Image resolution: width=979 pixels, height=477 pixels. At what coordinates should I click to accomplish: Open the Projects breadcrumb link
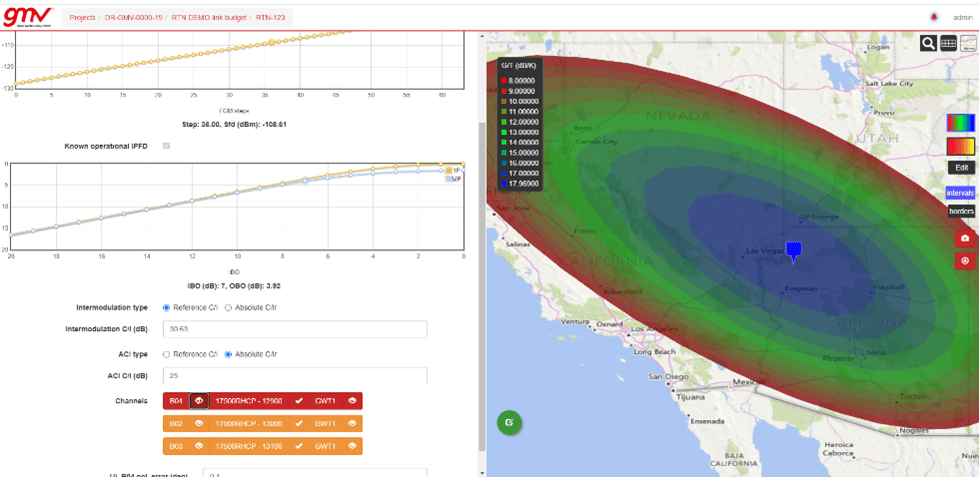(82, 17)
